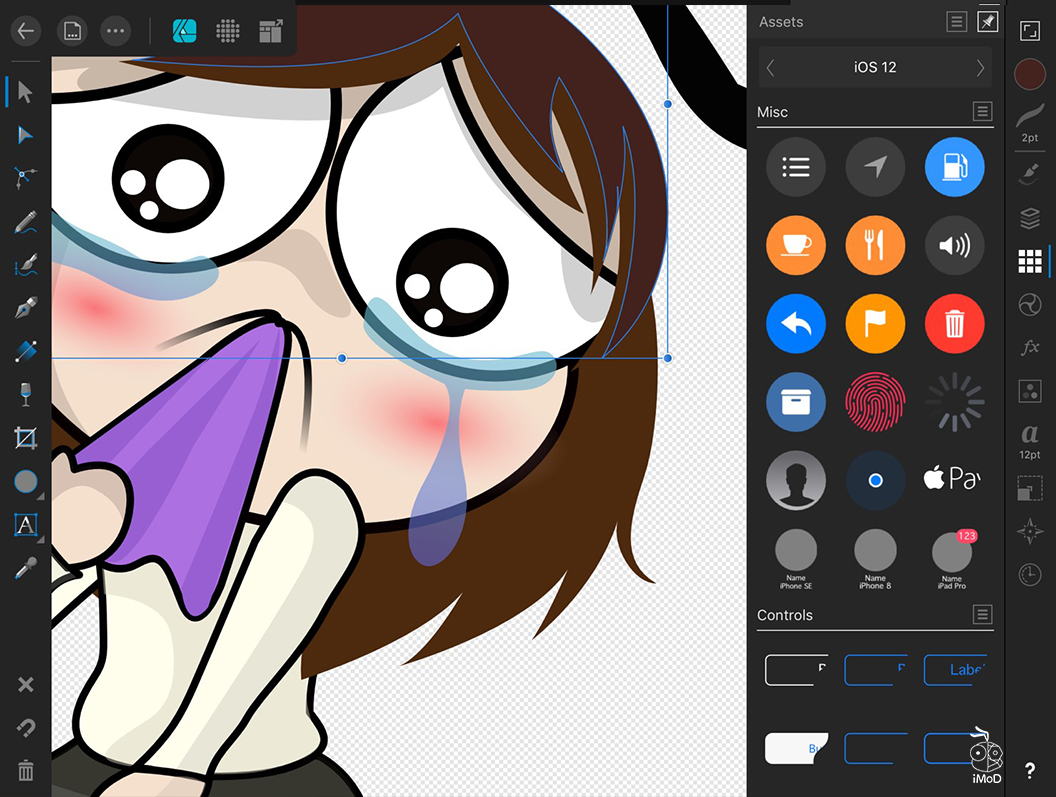Image resolution: width=1056 pixels, height=797 pixels.
Task: Go back using the back arrow
Action: [x=25, y=31]
